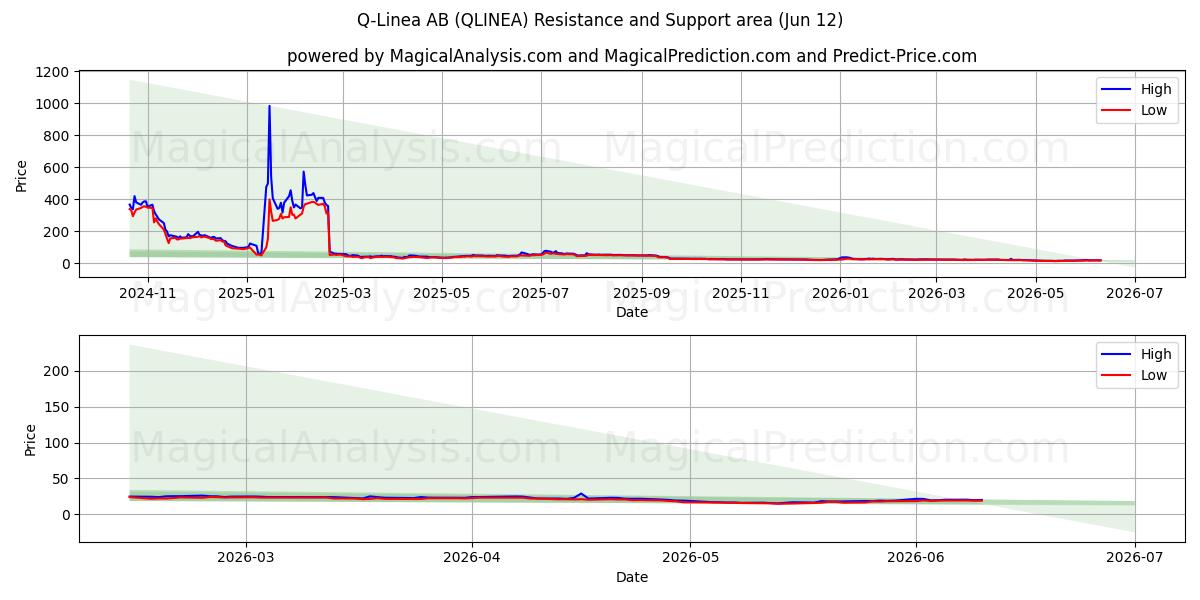Screen dimensions: 1200x600
Task: Click the price spike peak near 1000 in the top chart
Action: click(x=269, y=106)
